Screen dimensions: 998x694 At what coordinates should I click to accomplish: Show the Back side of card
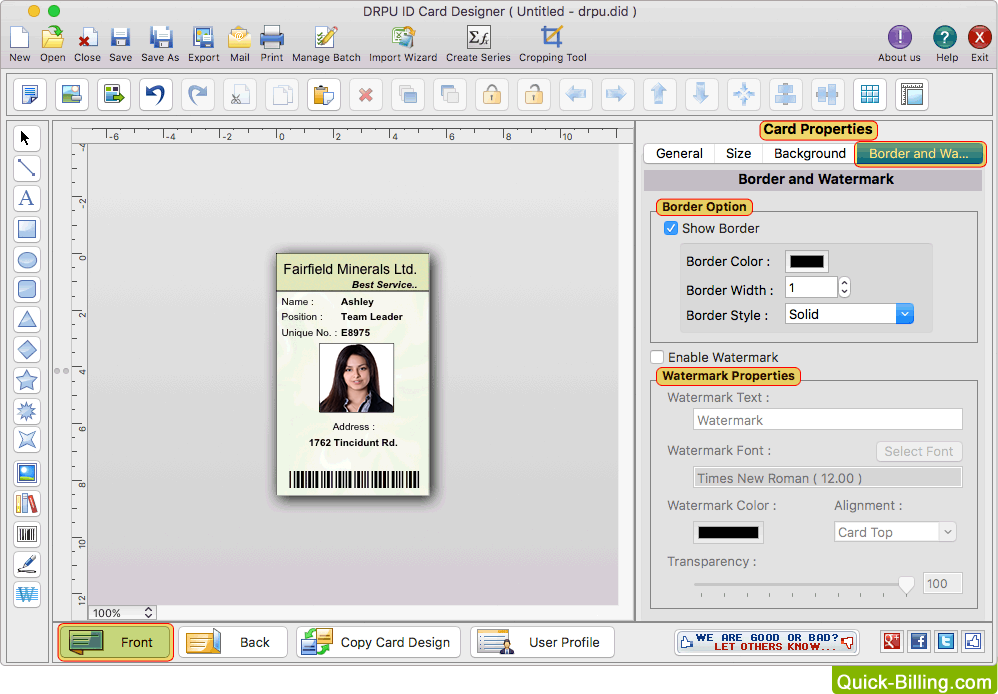tap(233, 642)
